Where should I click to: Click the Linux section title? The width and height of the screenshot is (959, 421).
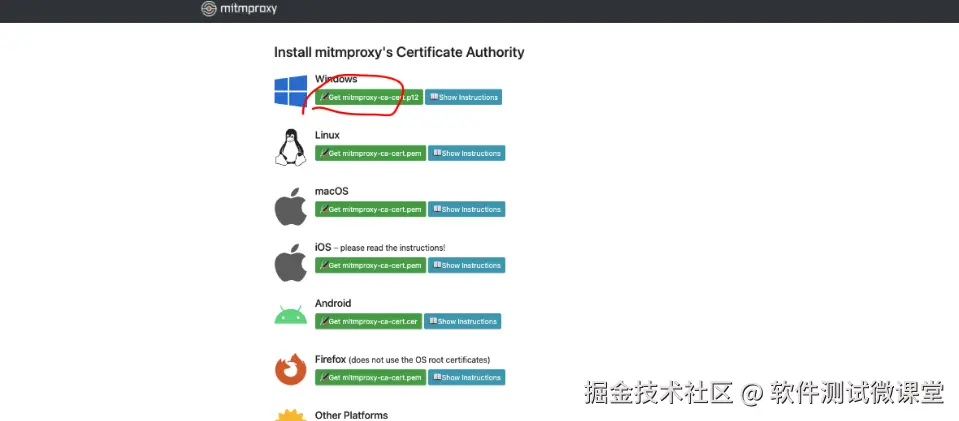327,135
